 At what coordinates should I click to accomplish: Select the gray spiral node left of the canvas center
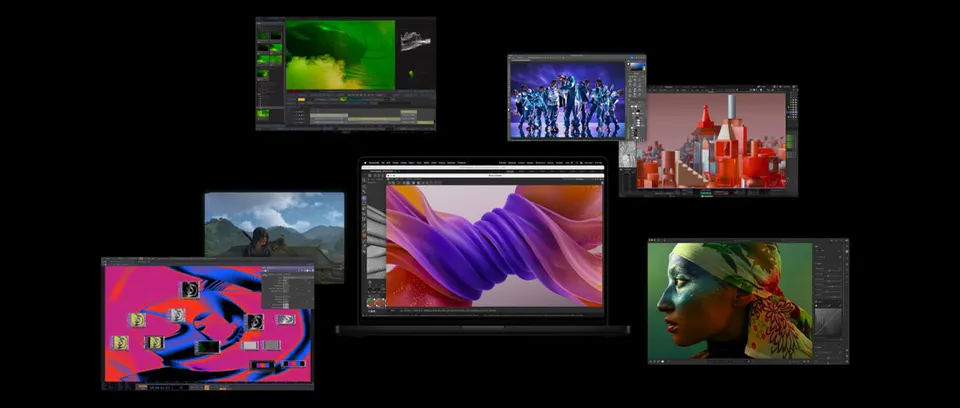click(177, 315)
